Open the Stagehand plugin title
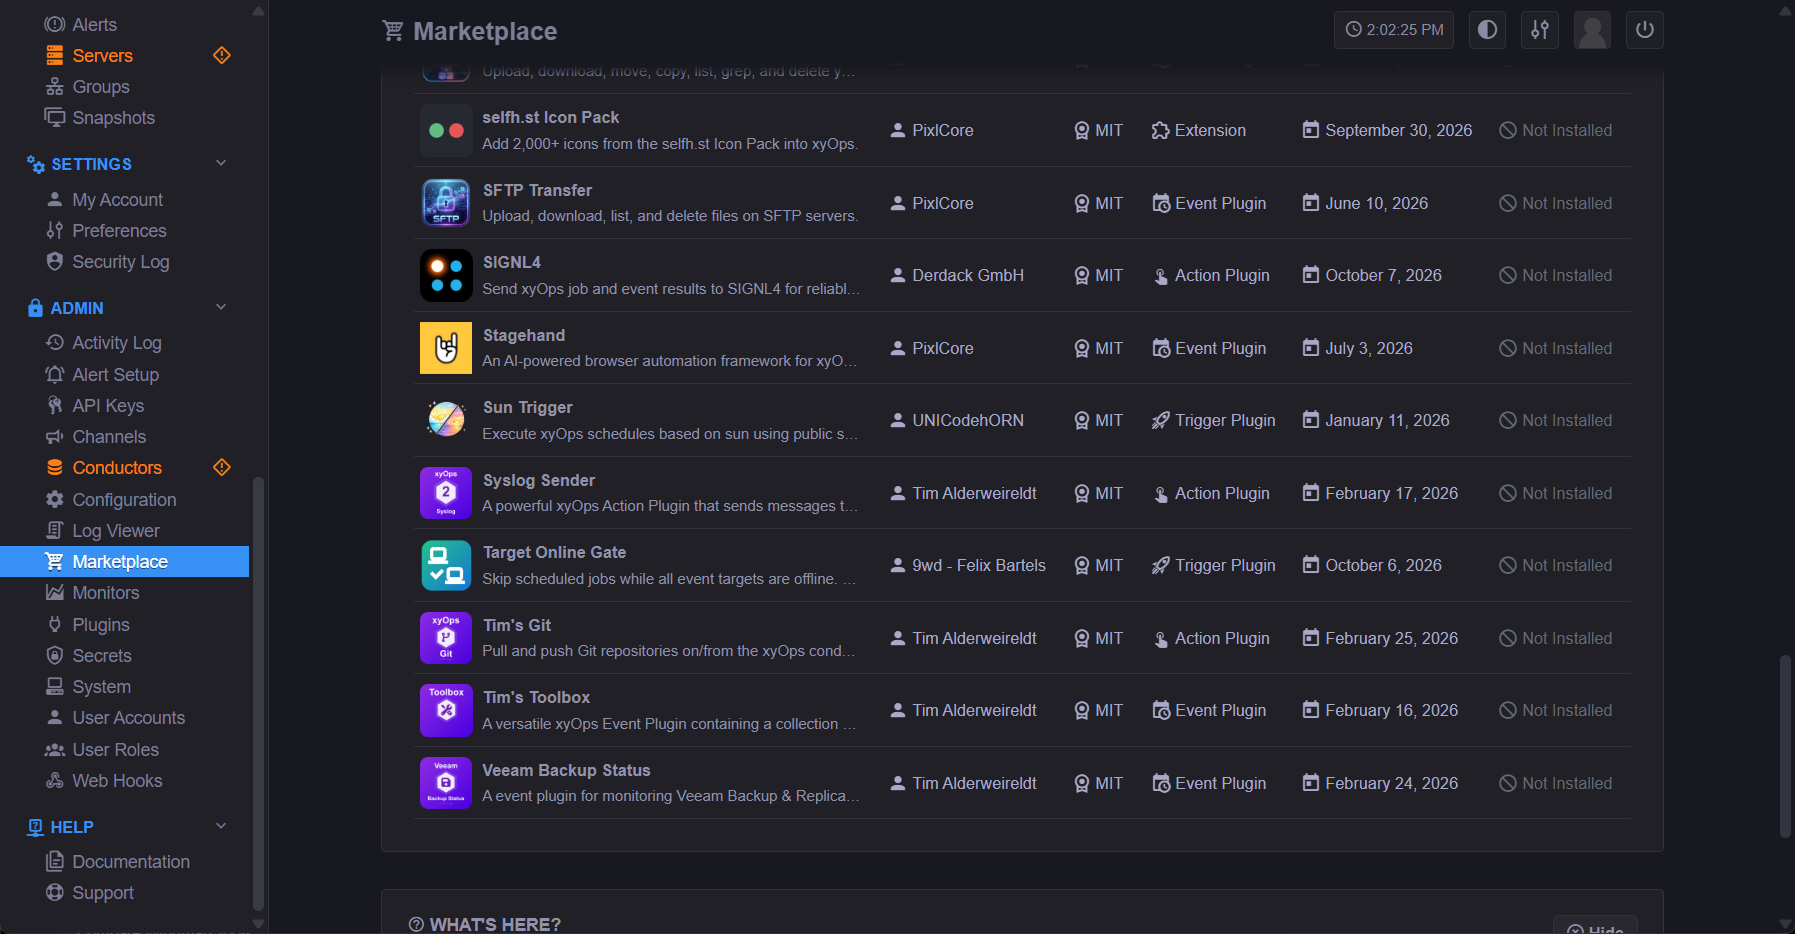This screenshot has width=1795, height=934. click(524, 335)
